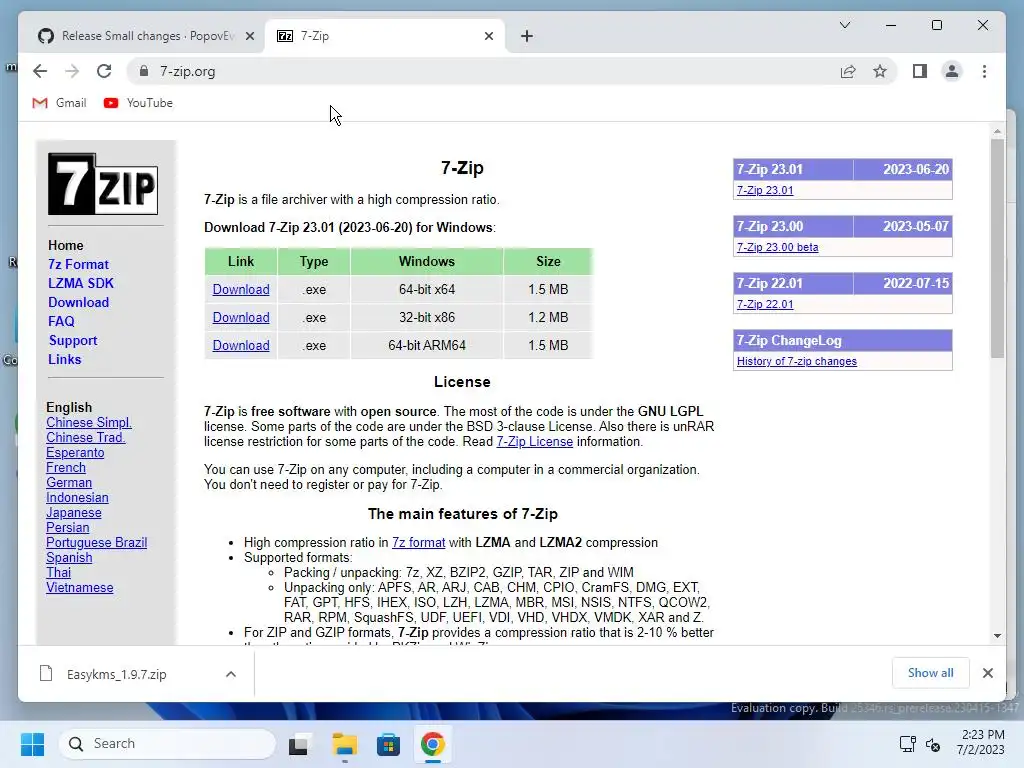Open the 7-Zip 22.01 news link
Screen dimensions: 1024x768
[x=765, y=304]
